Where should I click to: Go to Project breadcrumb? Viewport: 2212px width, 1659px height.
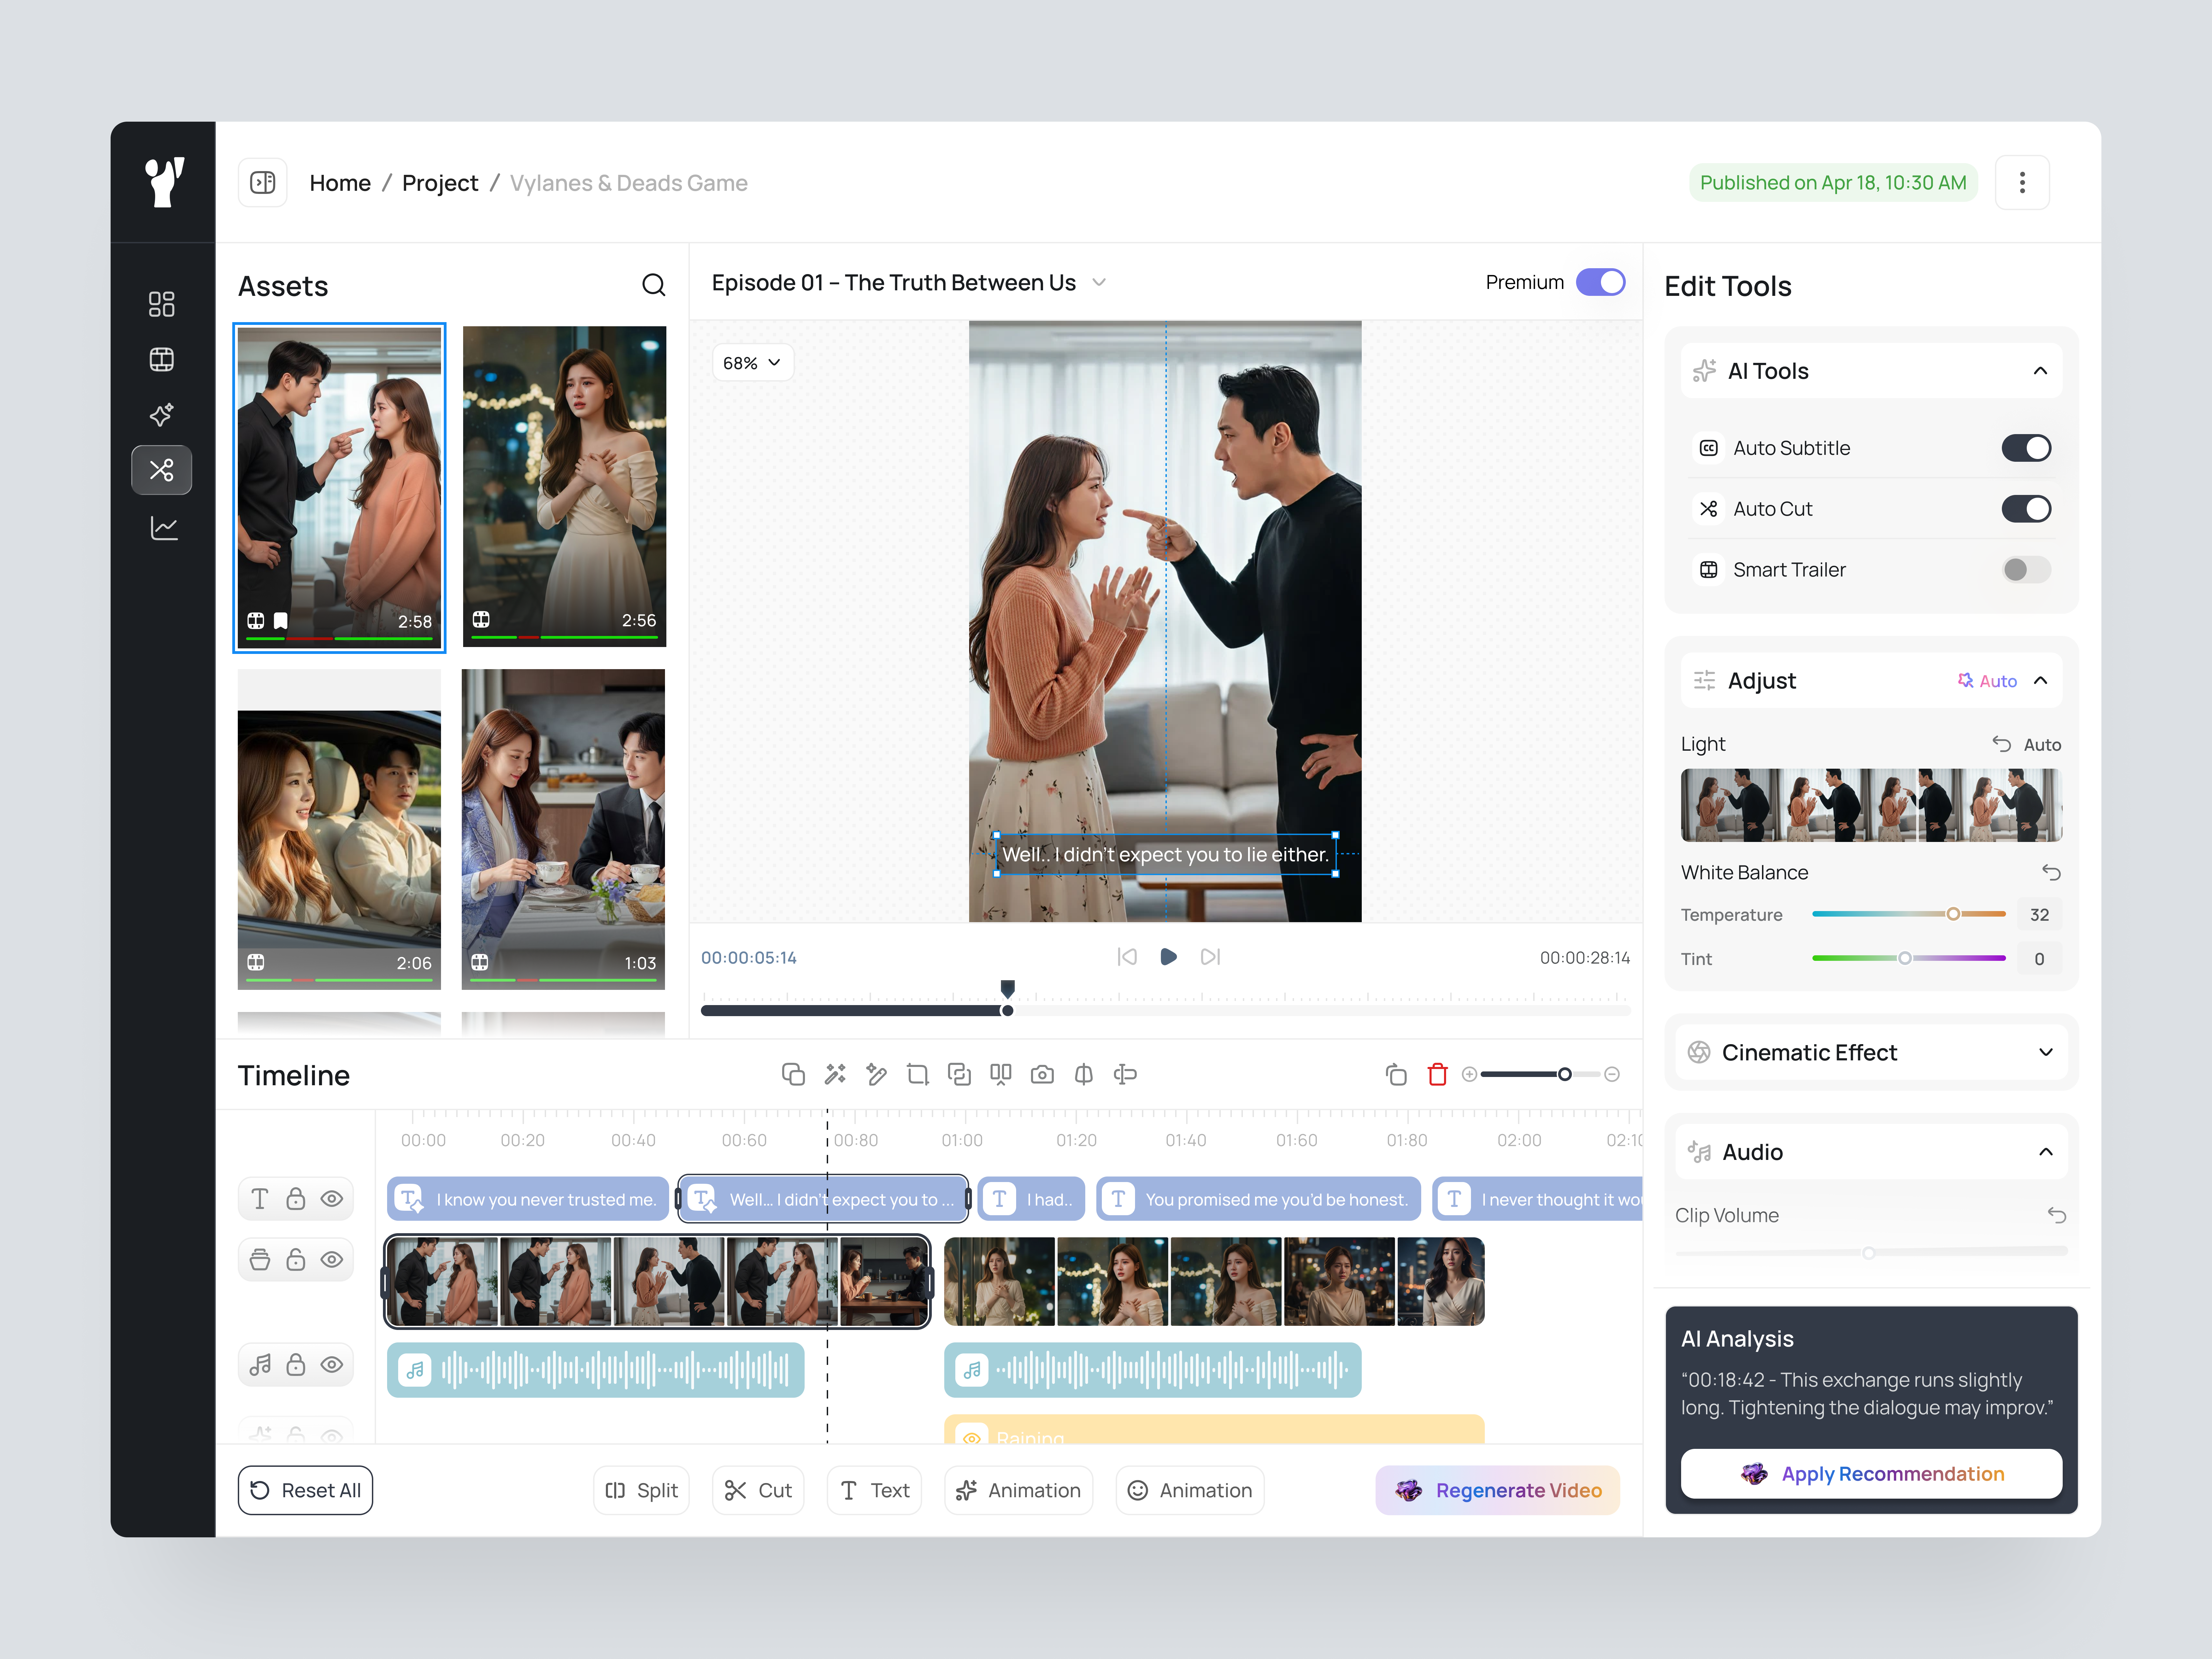tap(440, 183)
